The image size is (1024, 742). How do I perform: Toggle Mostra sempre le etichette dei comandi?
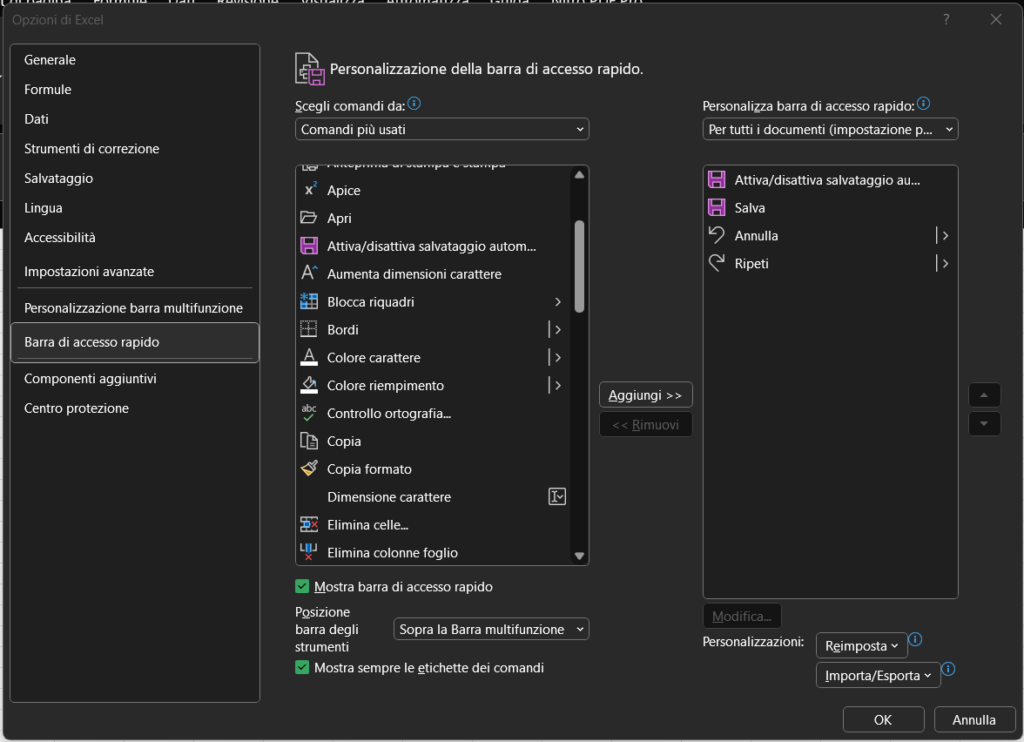302,667
